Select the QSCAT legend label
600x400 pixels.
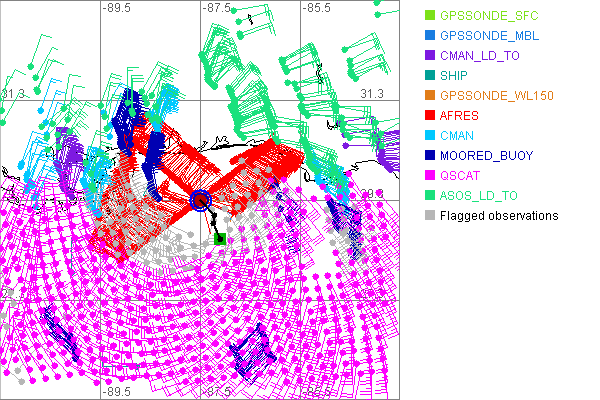pyautogui.click(x=465, y=175)
